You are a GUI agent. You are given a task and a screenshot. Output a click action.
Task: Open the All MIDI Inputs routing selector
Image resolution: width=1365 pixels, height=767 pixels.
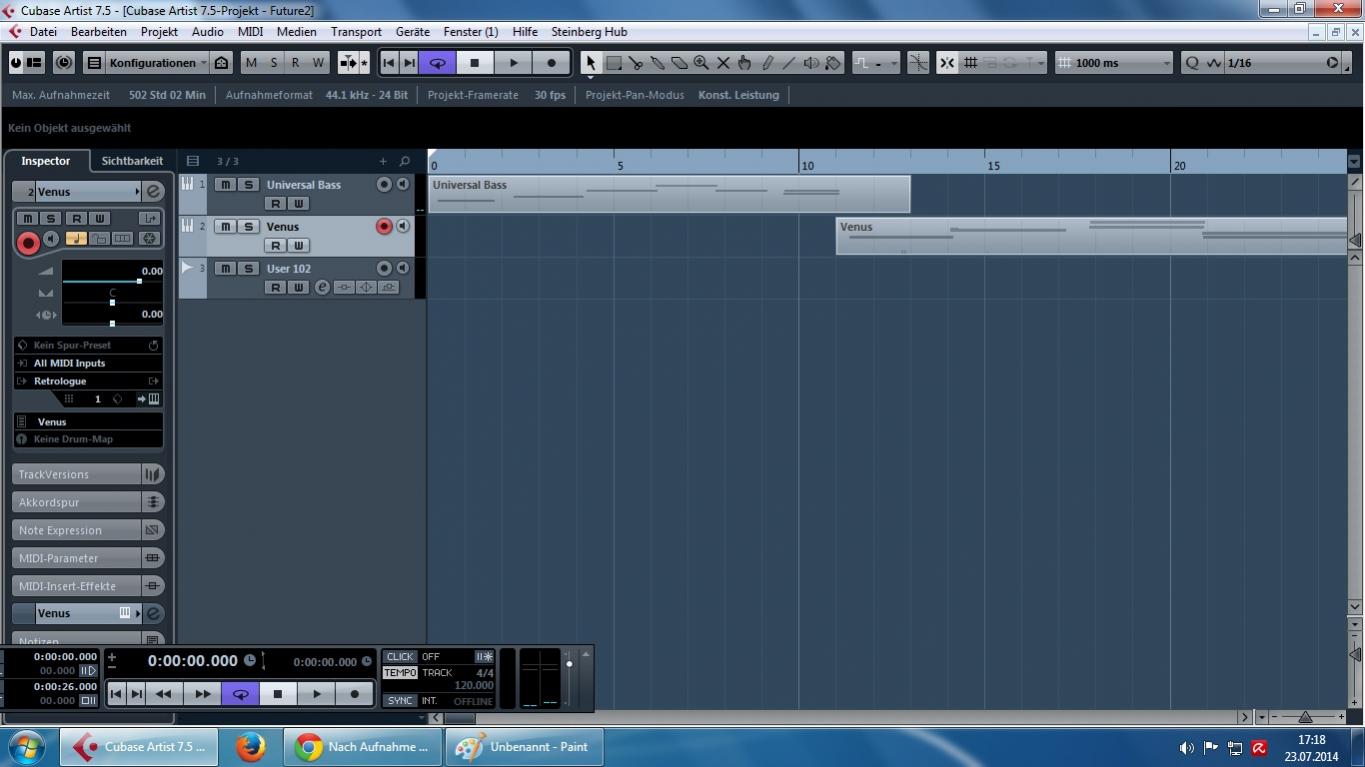88,363
